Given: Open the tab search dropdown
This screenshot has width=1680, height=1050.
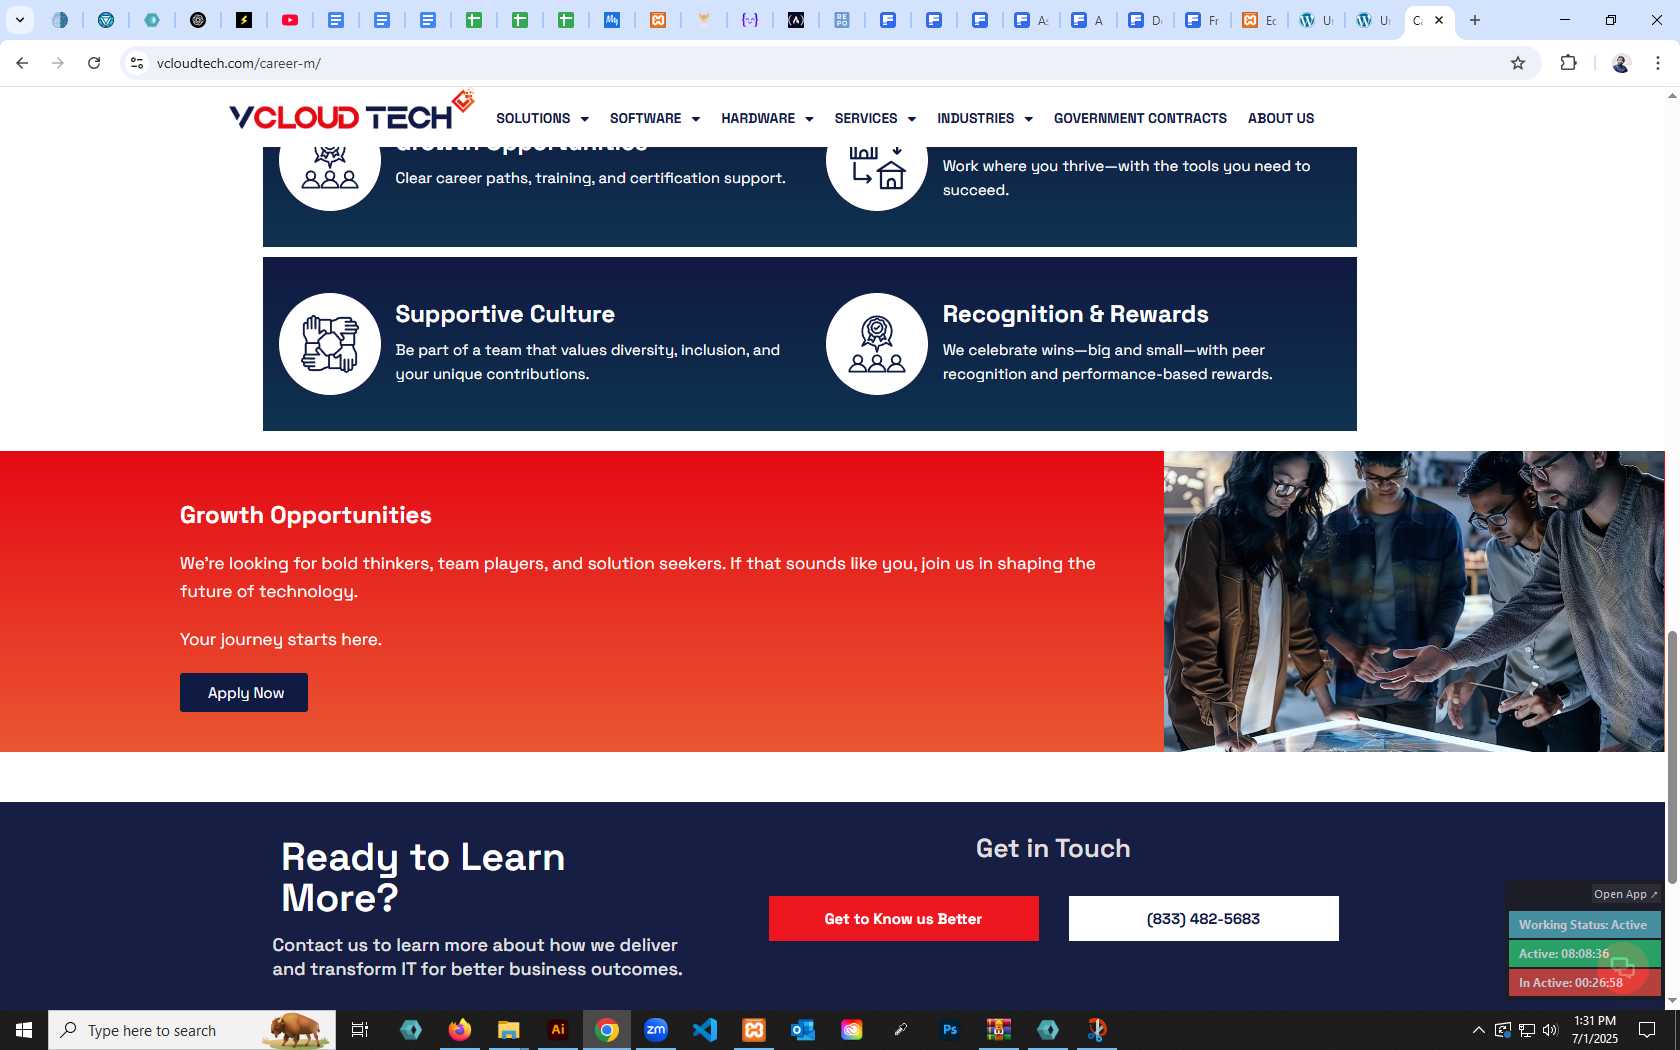Looking at the screenshot, I should (19, 20).
